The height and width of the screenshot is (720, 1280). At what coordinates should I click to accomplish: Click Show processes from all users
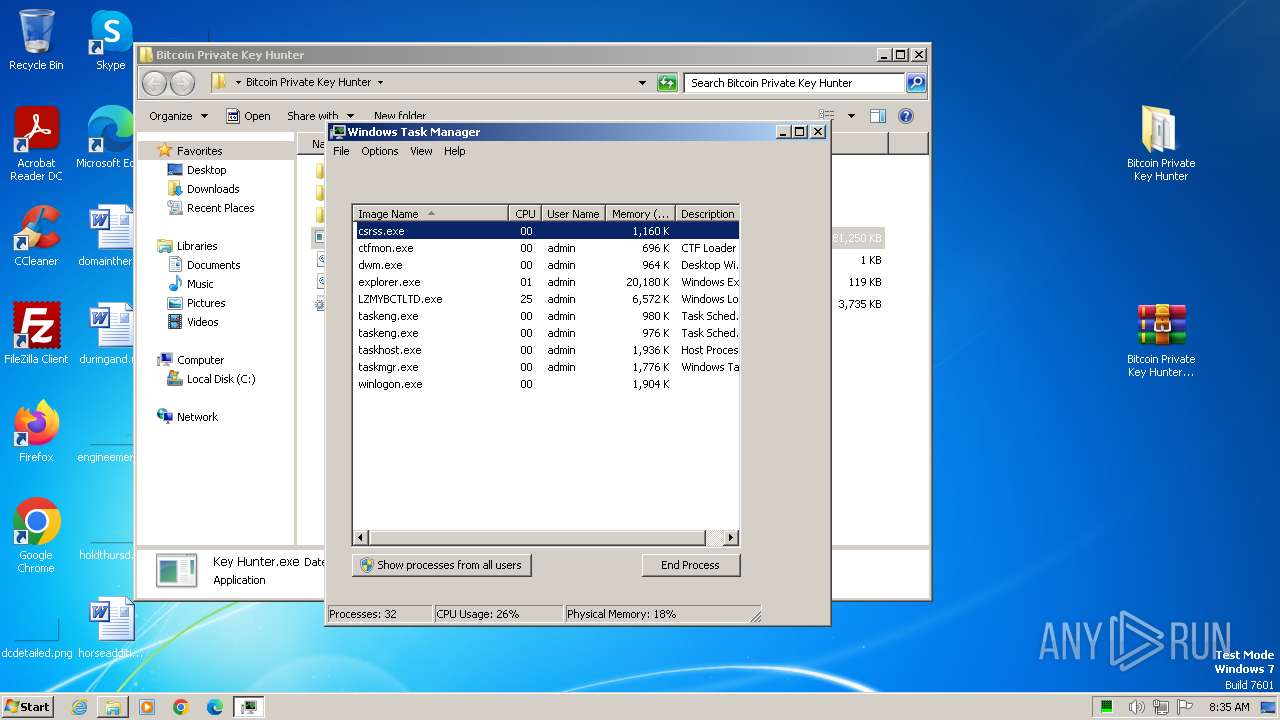coord(441,565)
